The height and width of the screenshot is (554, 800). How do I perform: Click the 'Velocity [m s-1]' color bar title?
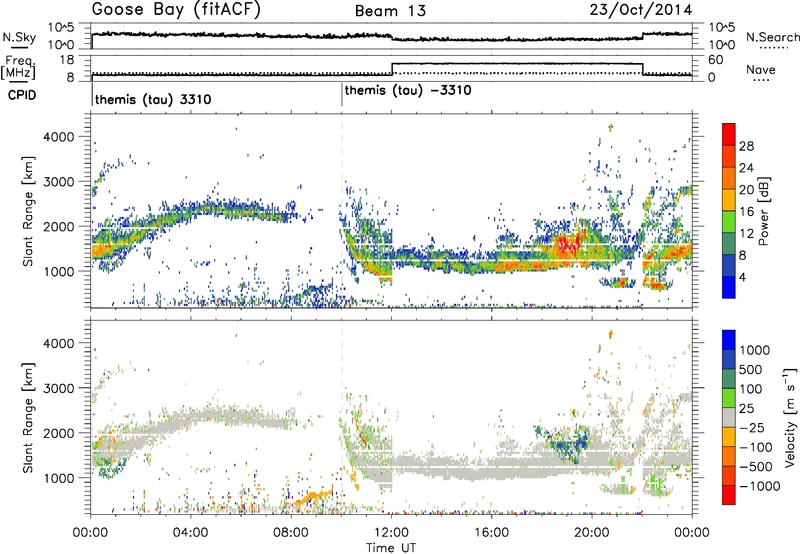[x=790, y=417]
